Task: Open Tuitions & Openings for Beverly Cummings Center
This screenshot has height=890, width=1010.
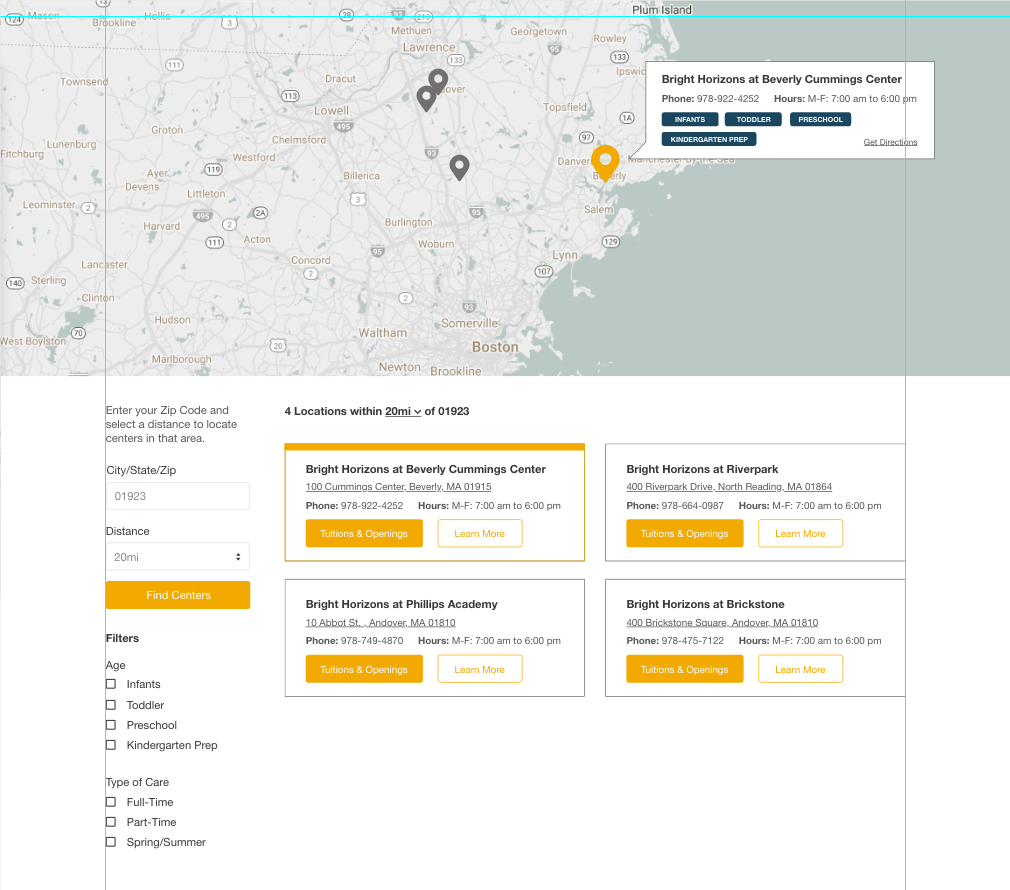Action: point(364,533)
